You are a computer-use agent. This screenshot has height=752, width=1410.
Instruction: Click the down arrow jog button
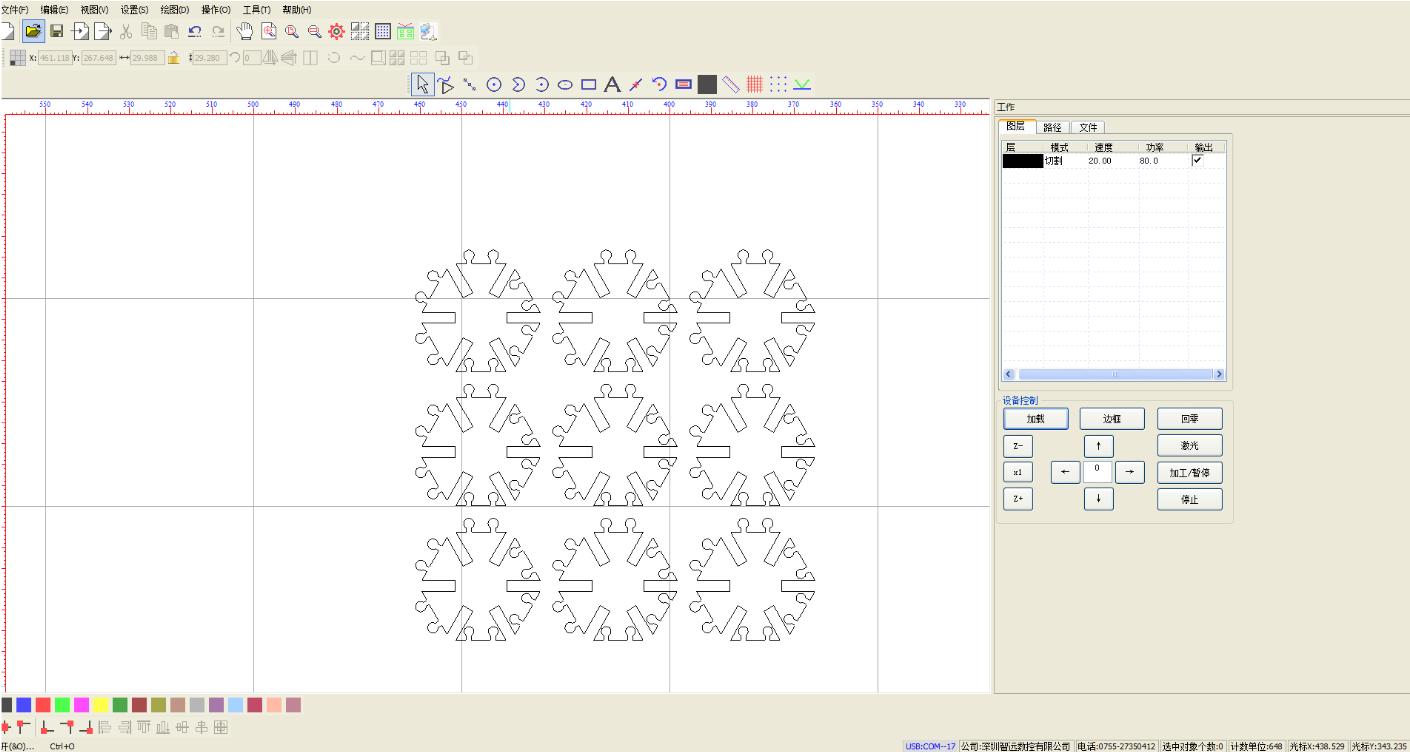click(x=1099, y=498)
